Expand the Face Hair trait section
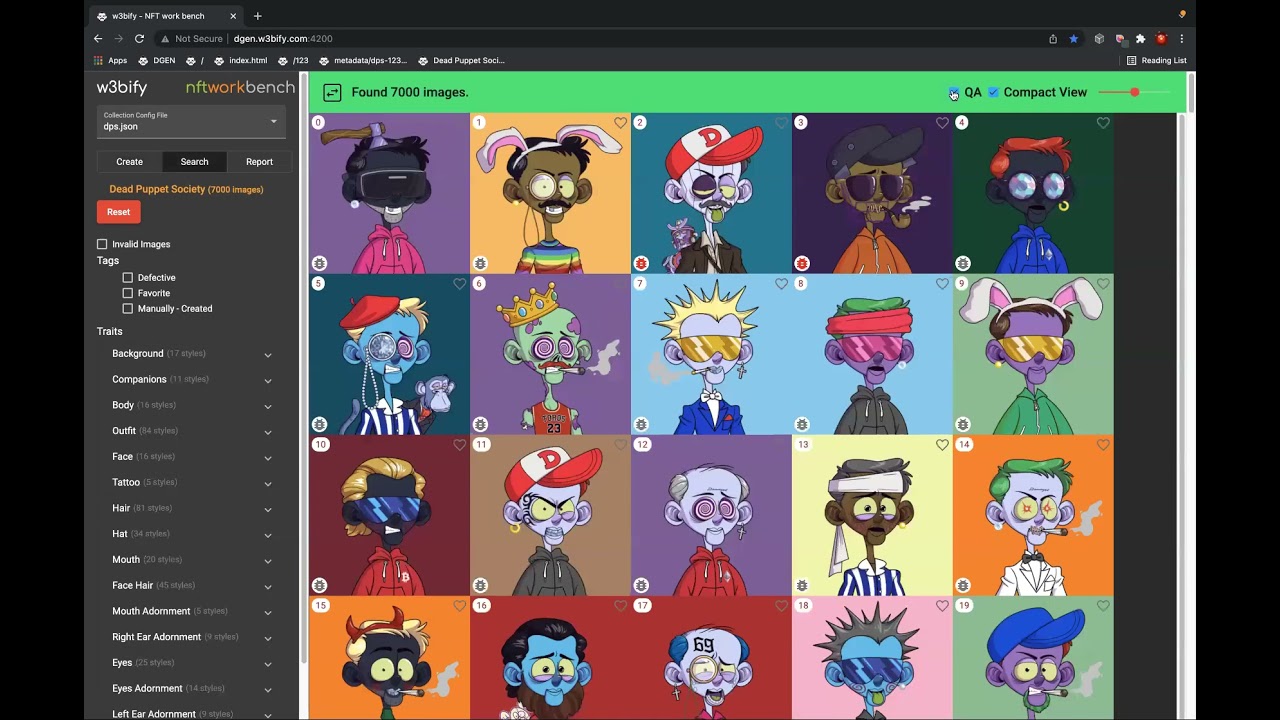The image size is (1280, 720). coord(191,586)
